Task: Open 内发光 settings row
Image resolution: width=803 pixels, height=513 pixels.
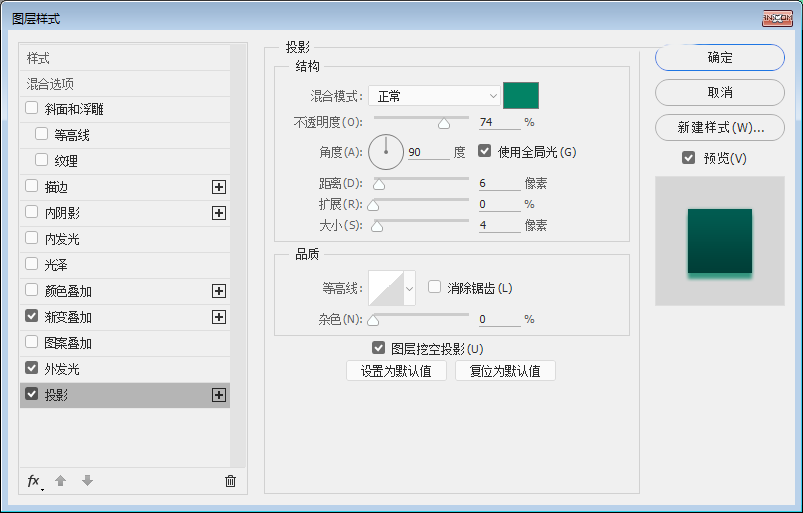Action: click(x=124, y=239)
